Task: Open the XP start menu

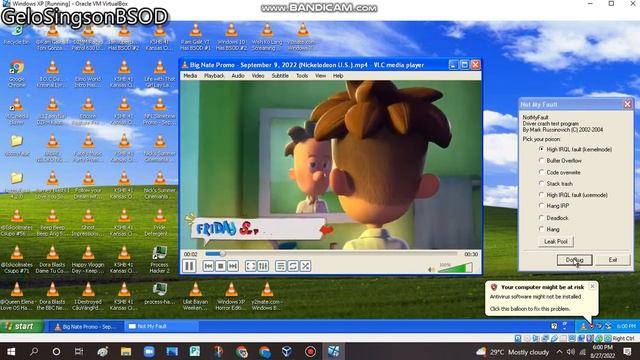Action: (x=21, y=326)
